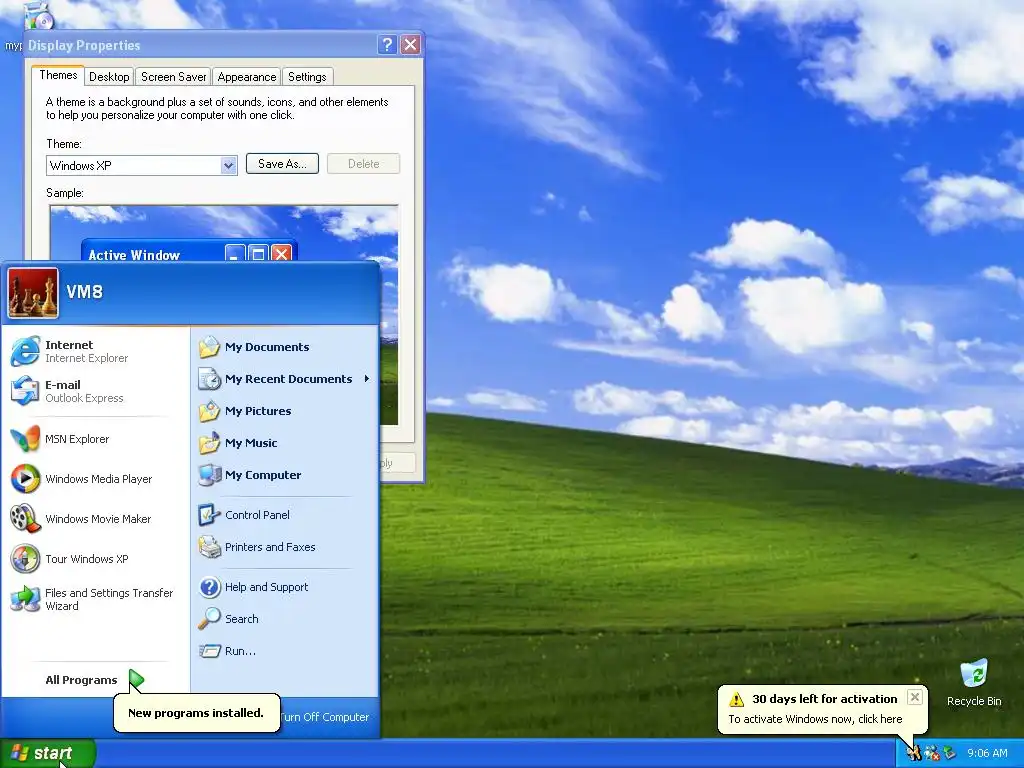Select the Themes tab

pyautogui.click(x=58, y=75)
